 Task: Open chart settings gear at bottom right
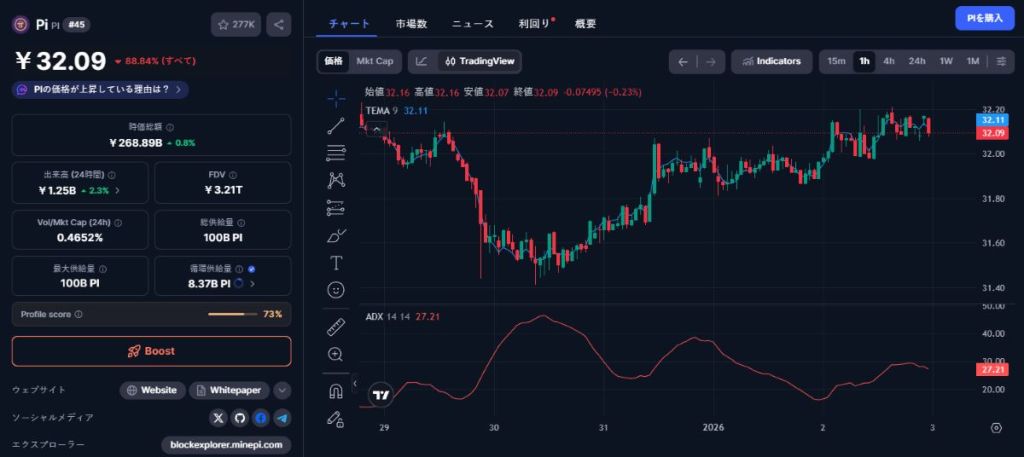[x=996, y=428]
